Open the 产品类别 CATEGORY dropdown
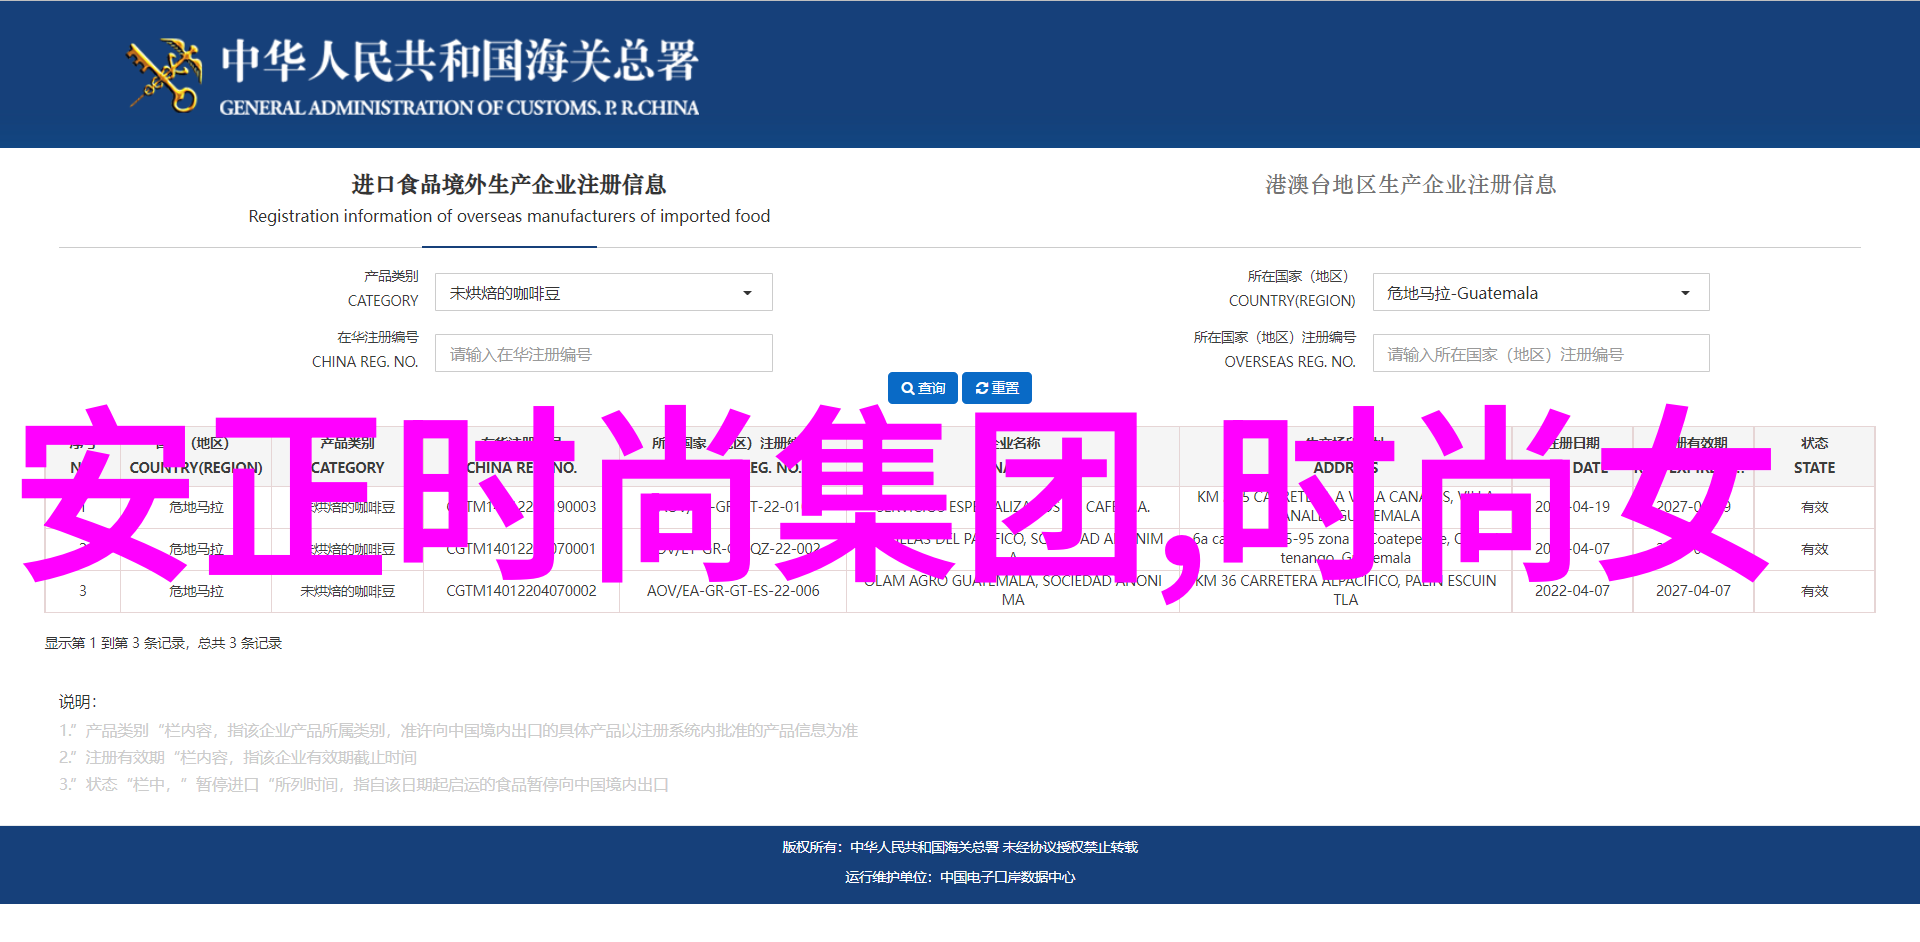Image resolution: width=1920 pixels, height=942 pixels. (604, 293)
